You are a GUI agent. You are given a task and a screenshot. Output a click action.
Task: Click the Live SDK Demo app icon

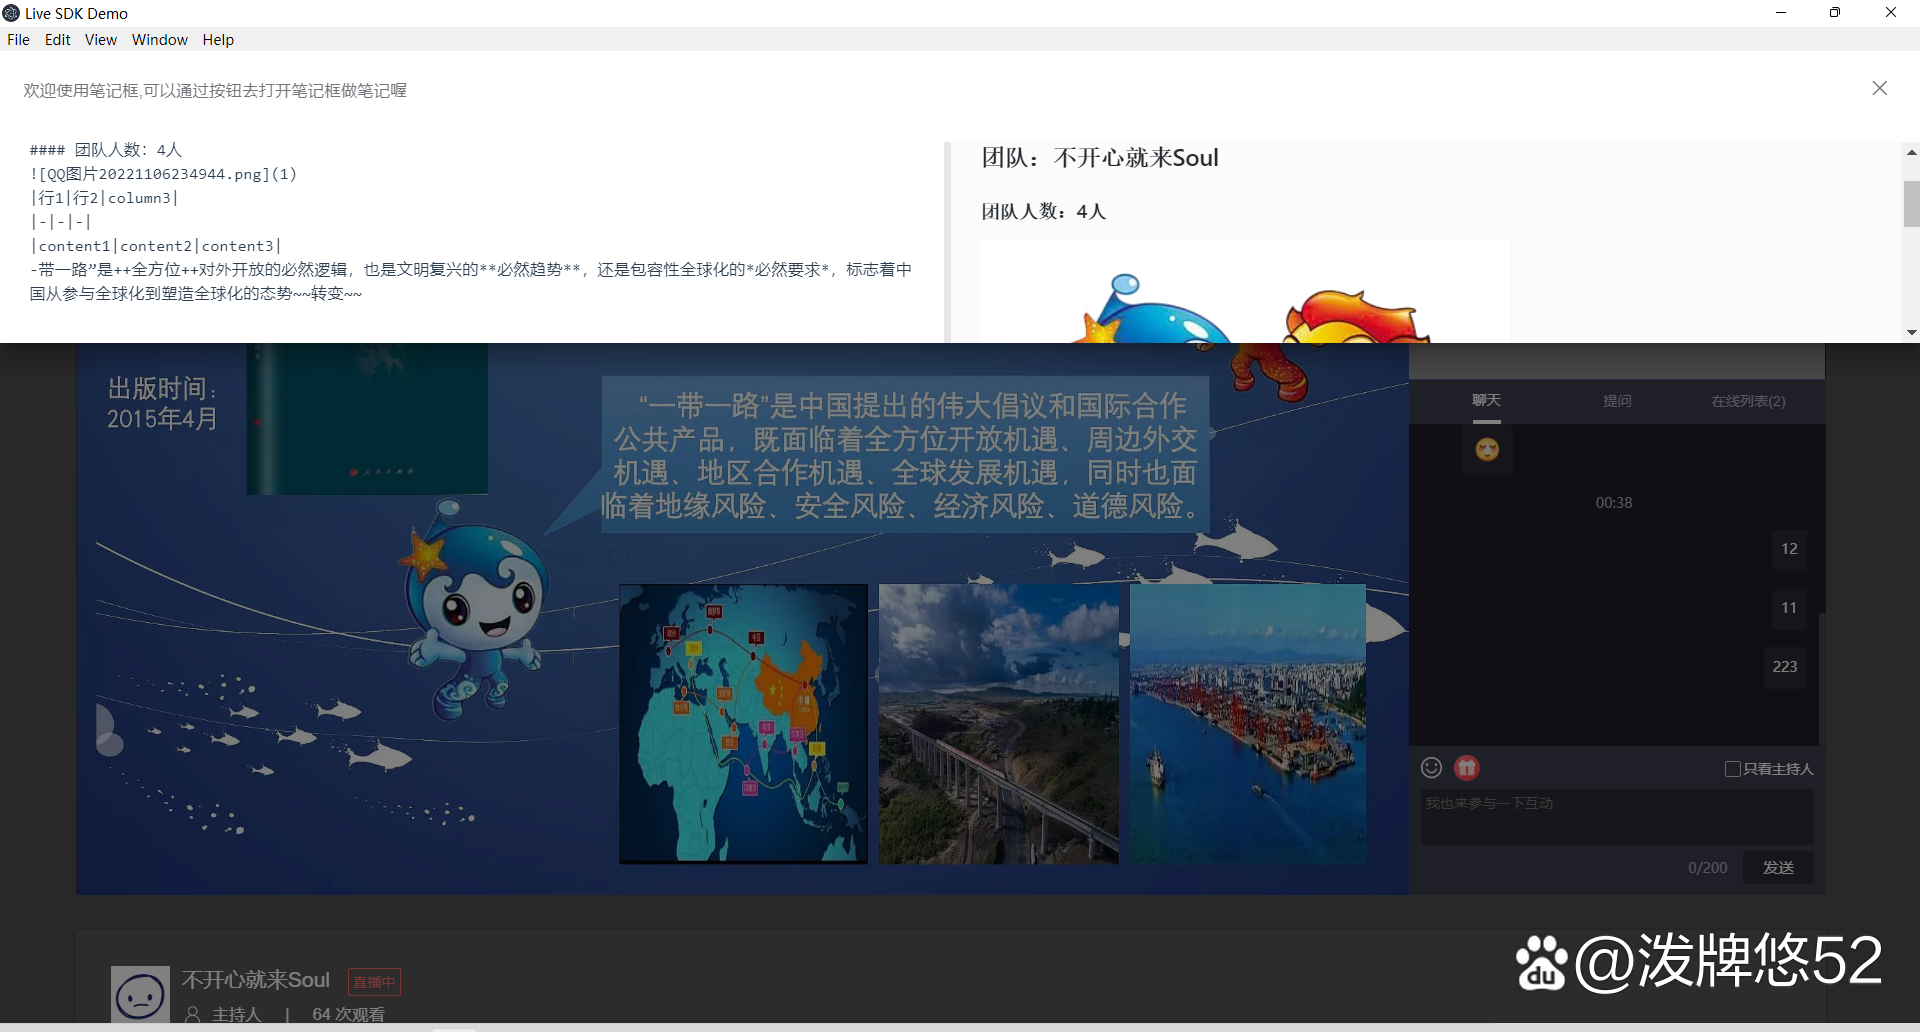pyautogui.click(x=12, y=13)
